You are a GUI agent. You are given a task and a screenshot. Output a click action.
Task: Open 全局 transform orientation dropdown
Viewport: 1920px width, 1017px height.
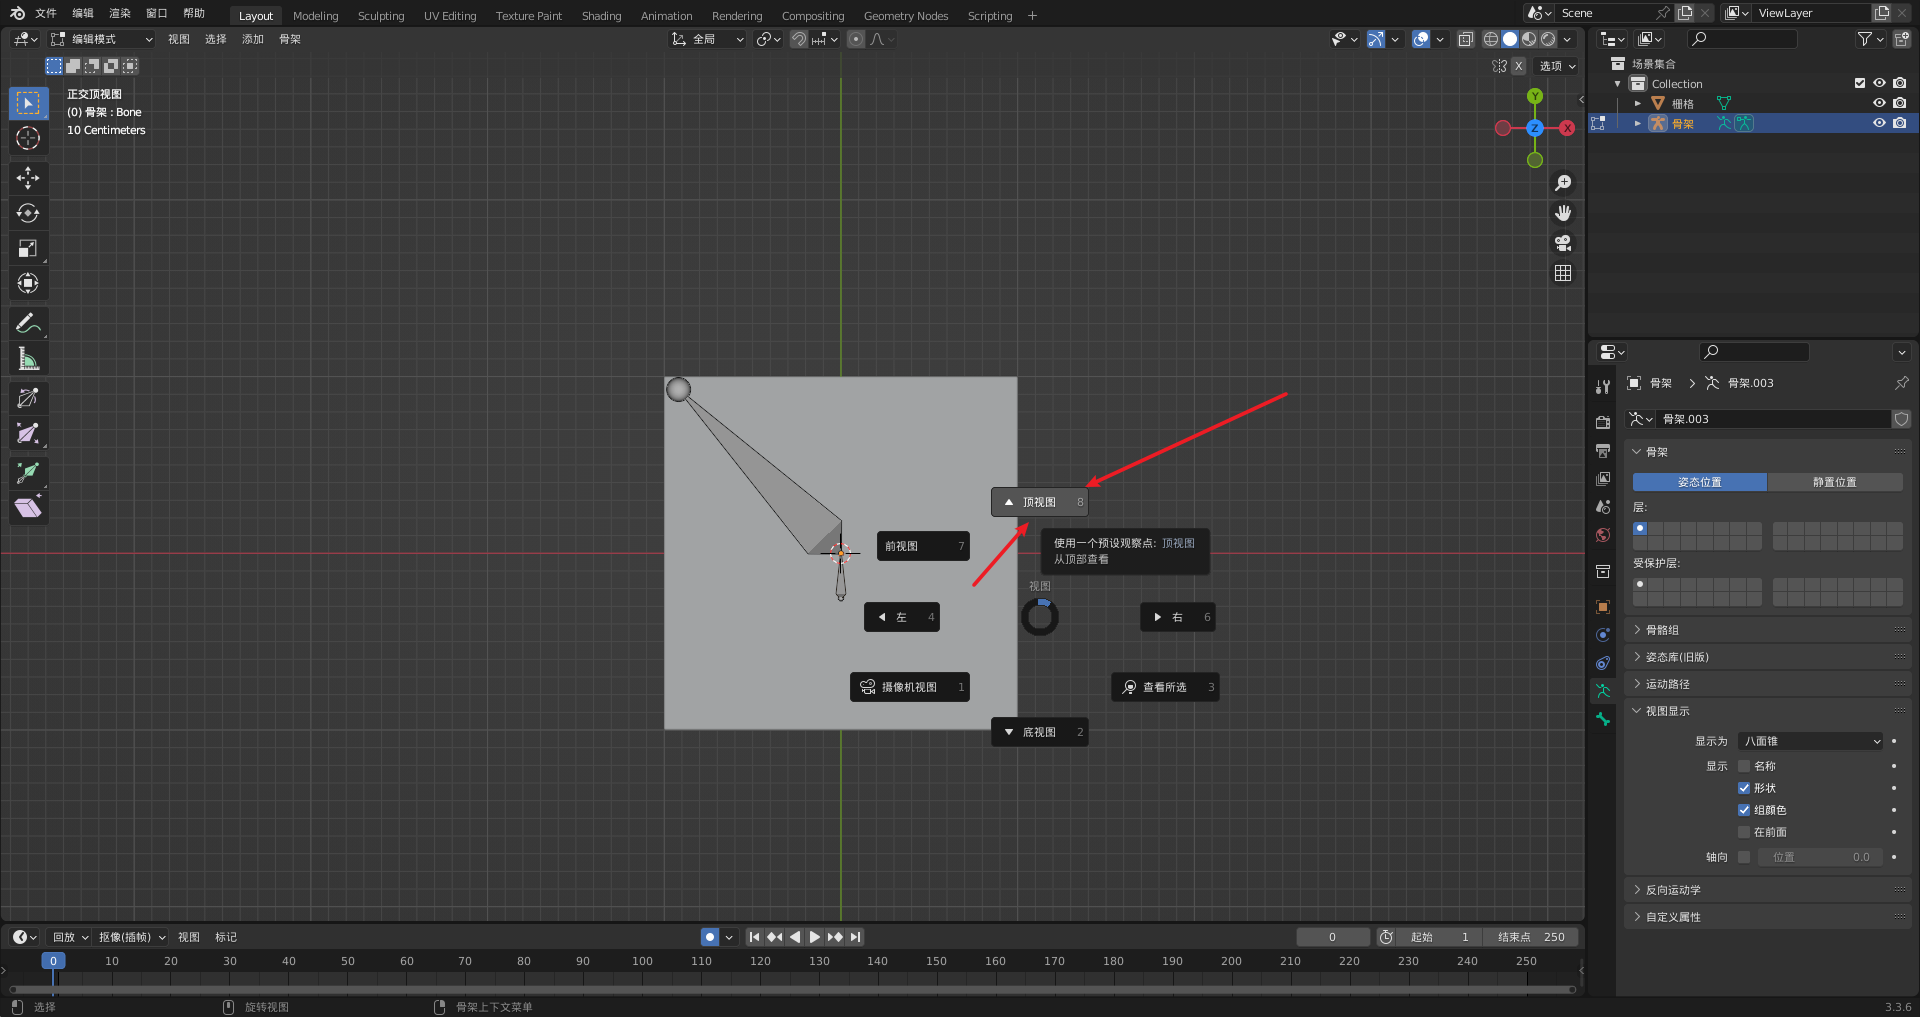708,39
